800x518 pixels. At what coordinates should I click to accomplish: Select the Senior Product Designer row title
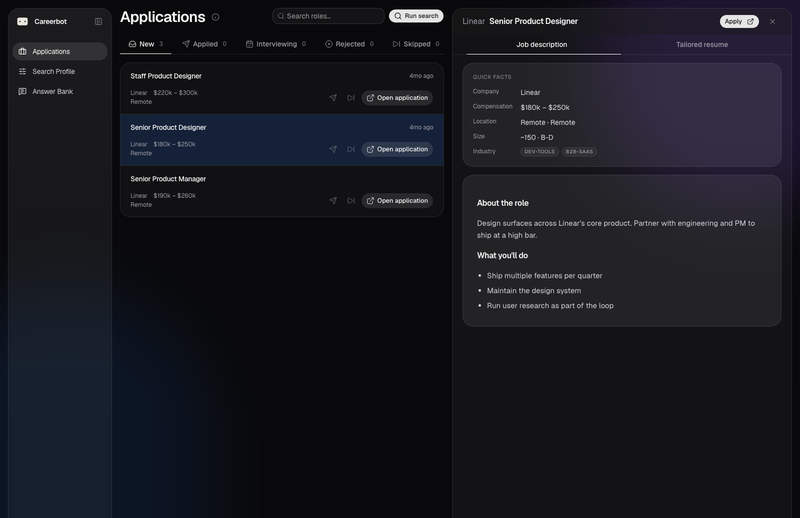168,128
